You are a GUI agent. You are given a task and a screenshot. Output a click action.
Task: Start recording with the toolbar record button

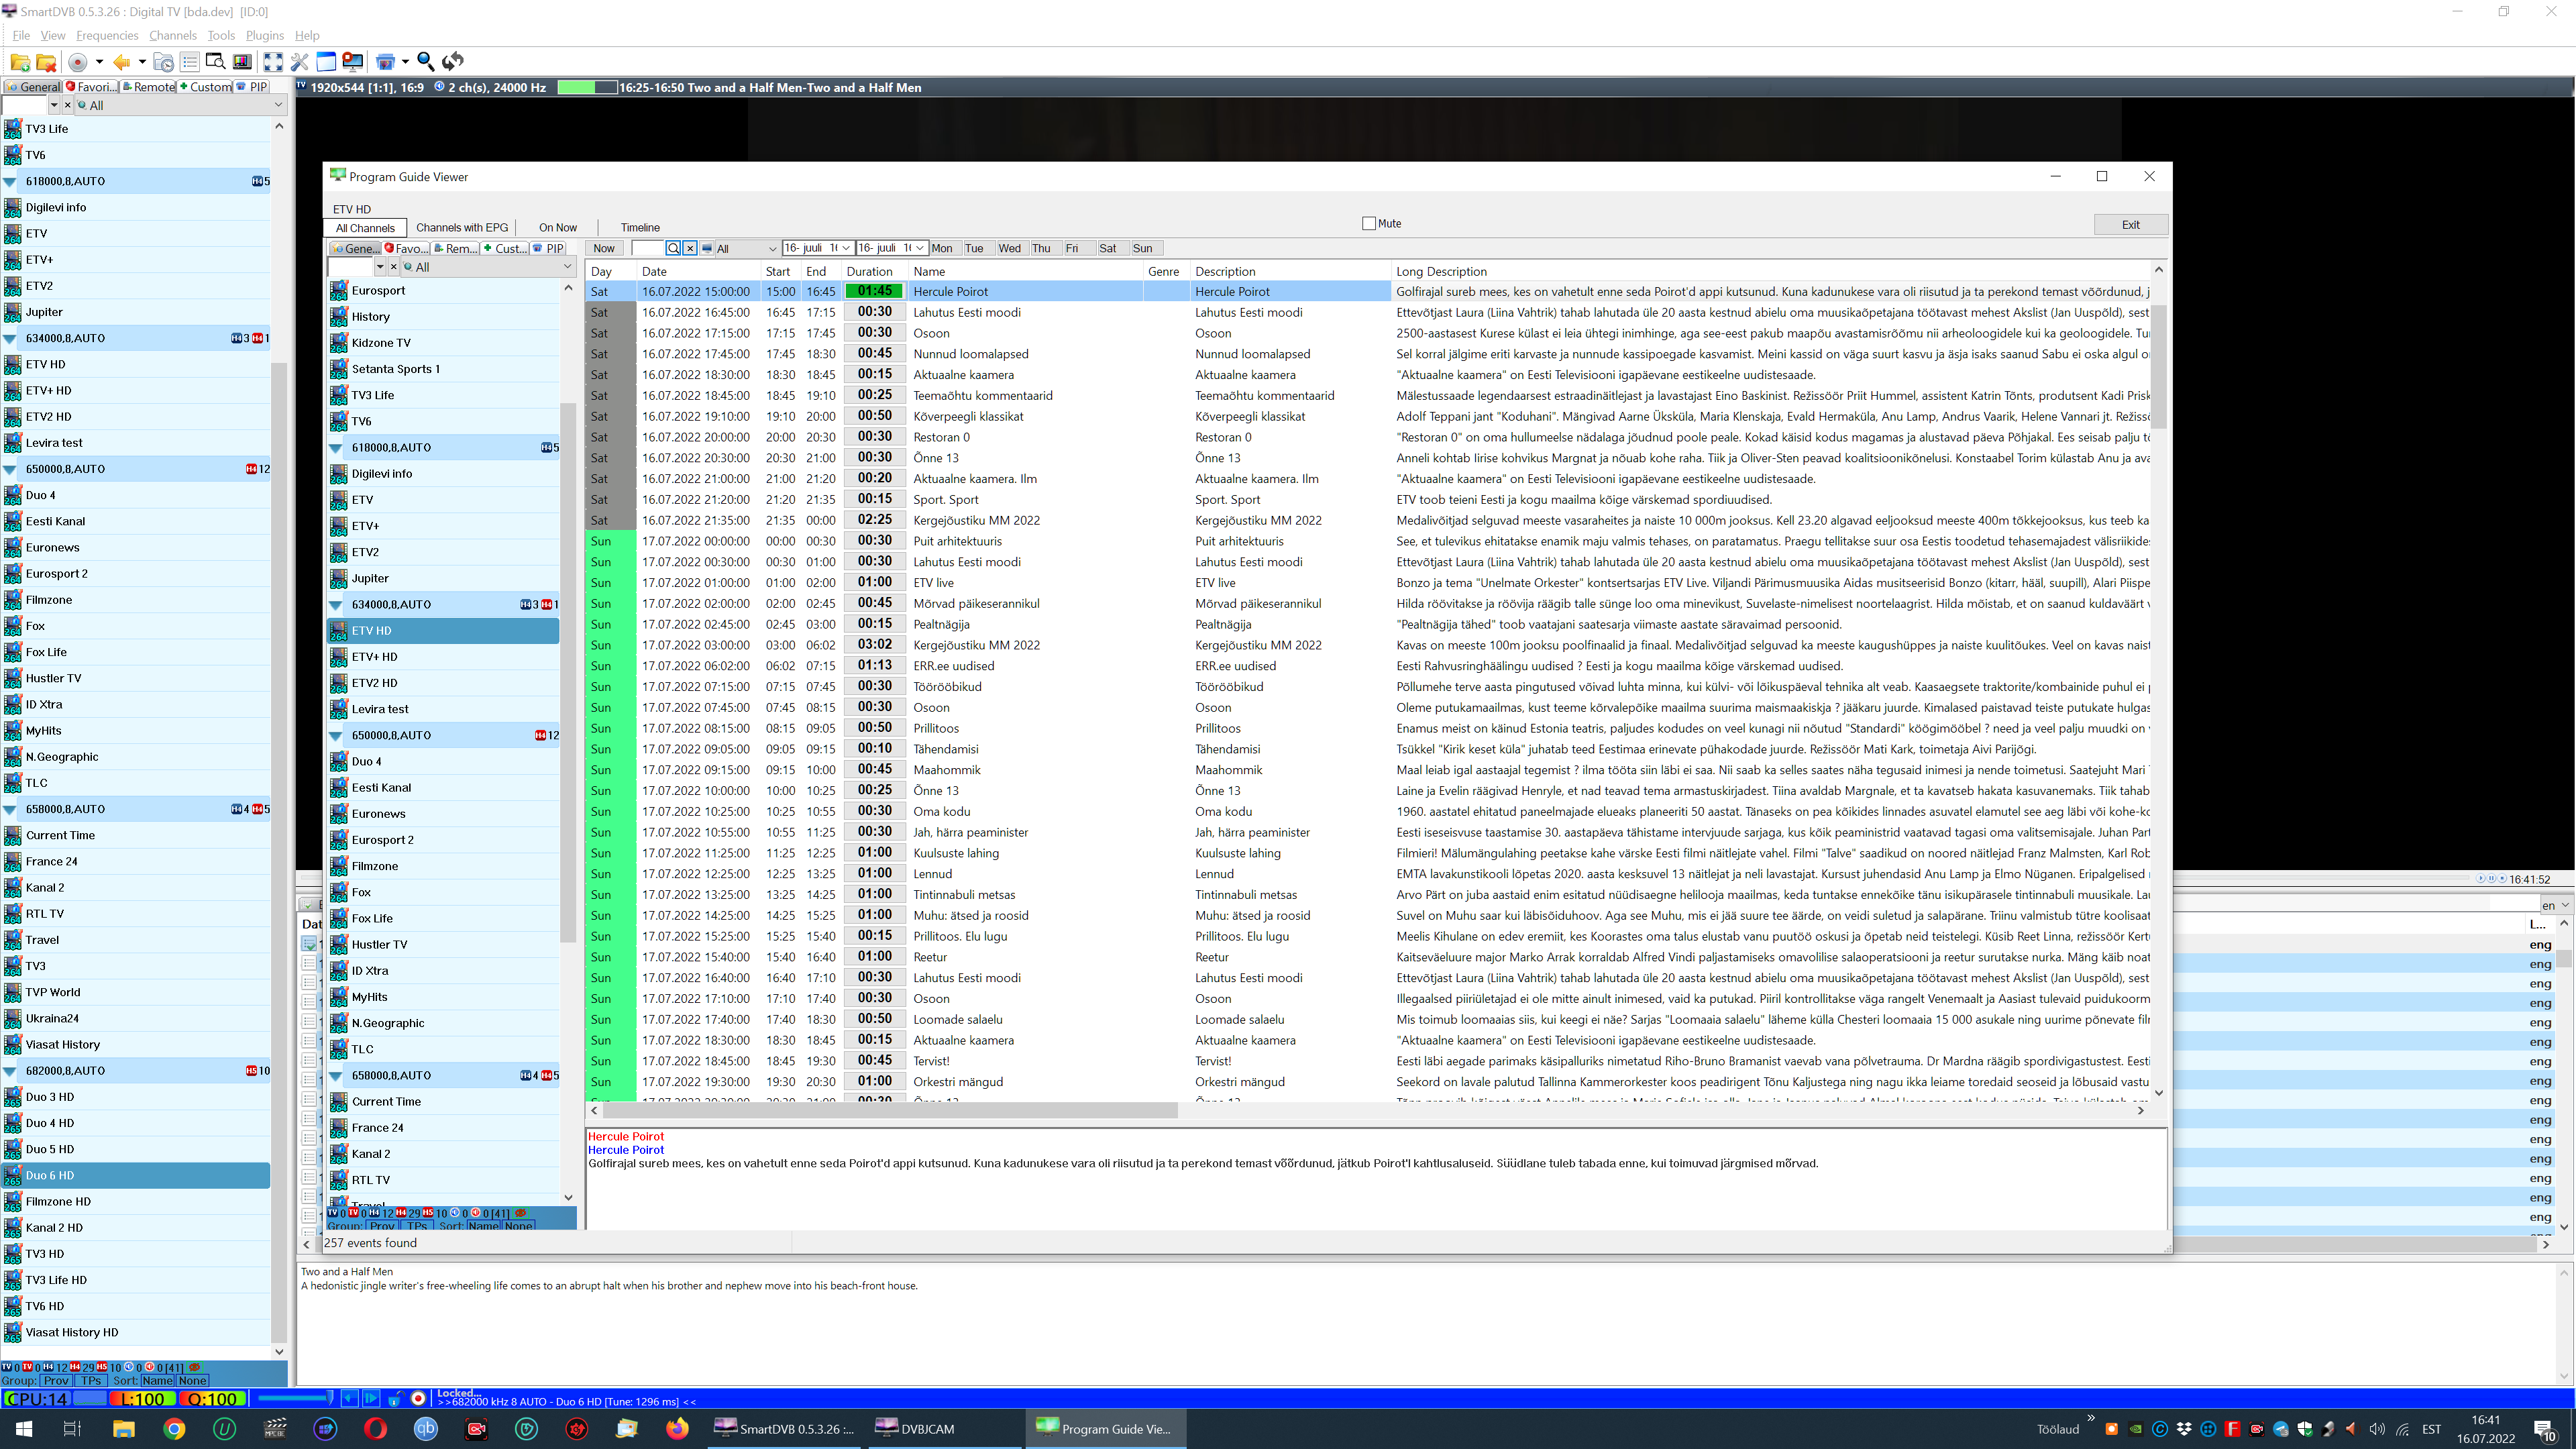click(77, 62)
